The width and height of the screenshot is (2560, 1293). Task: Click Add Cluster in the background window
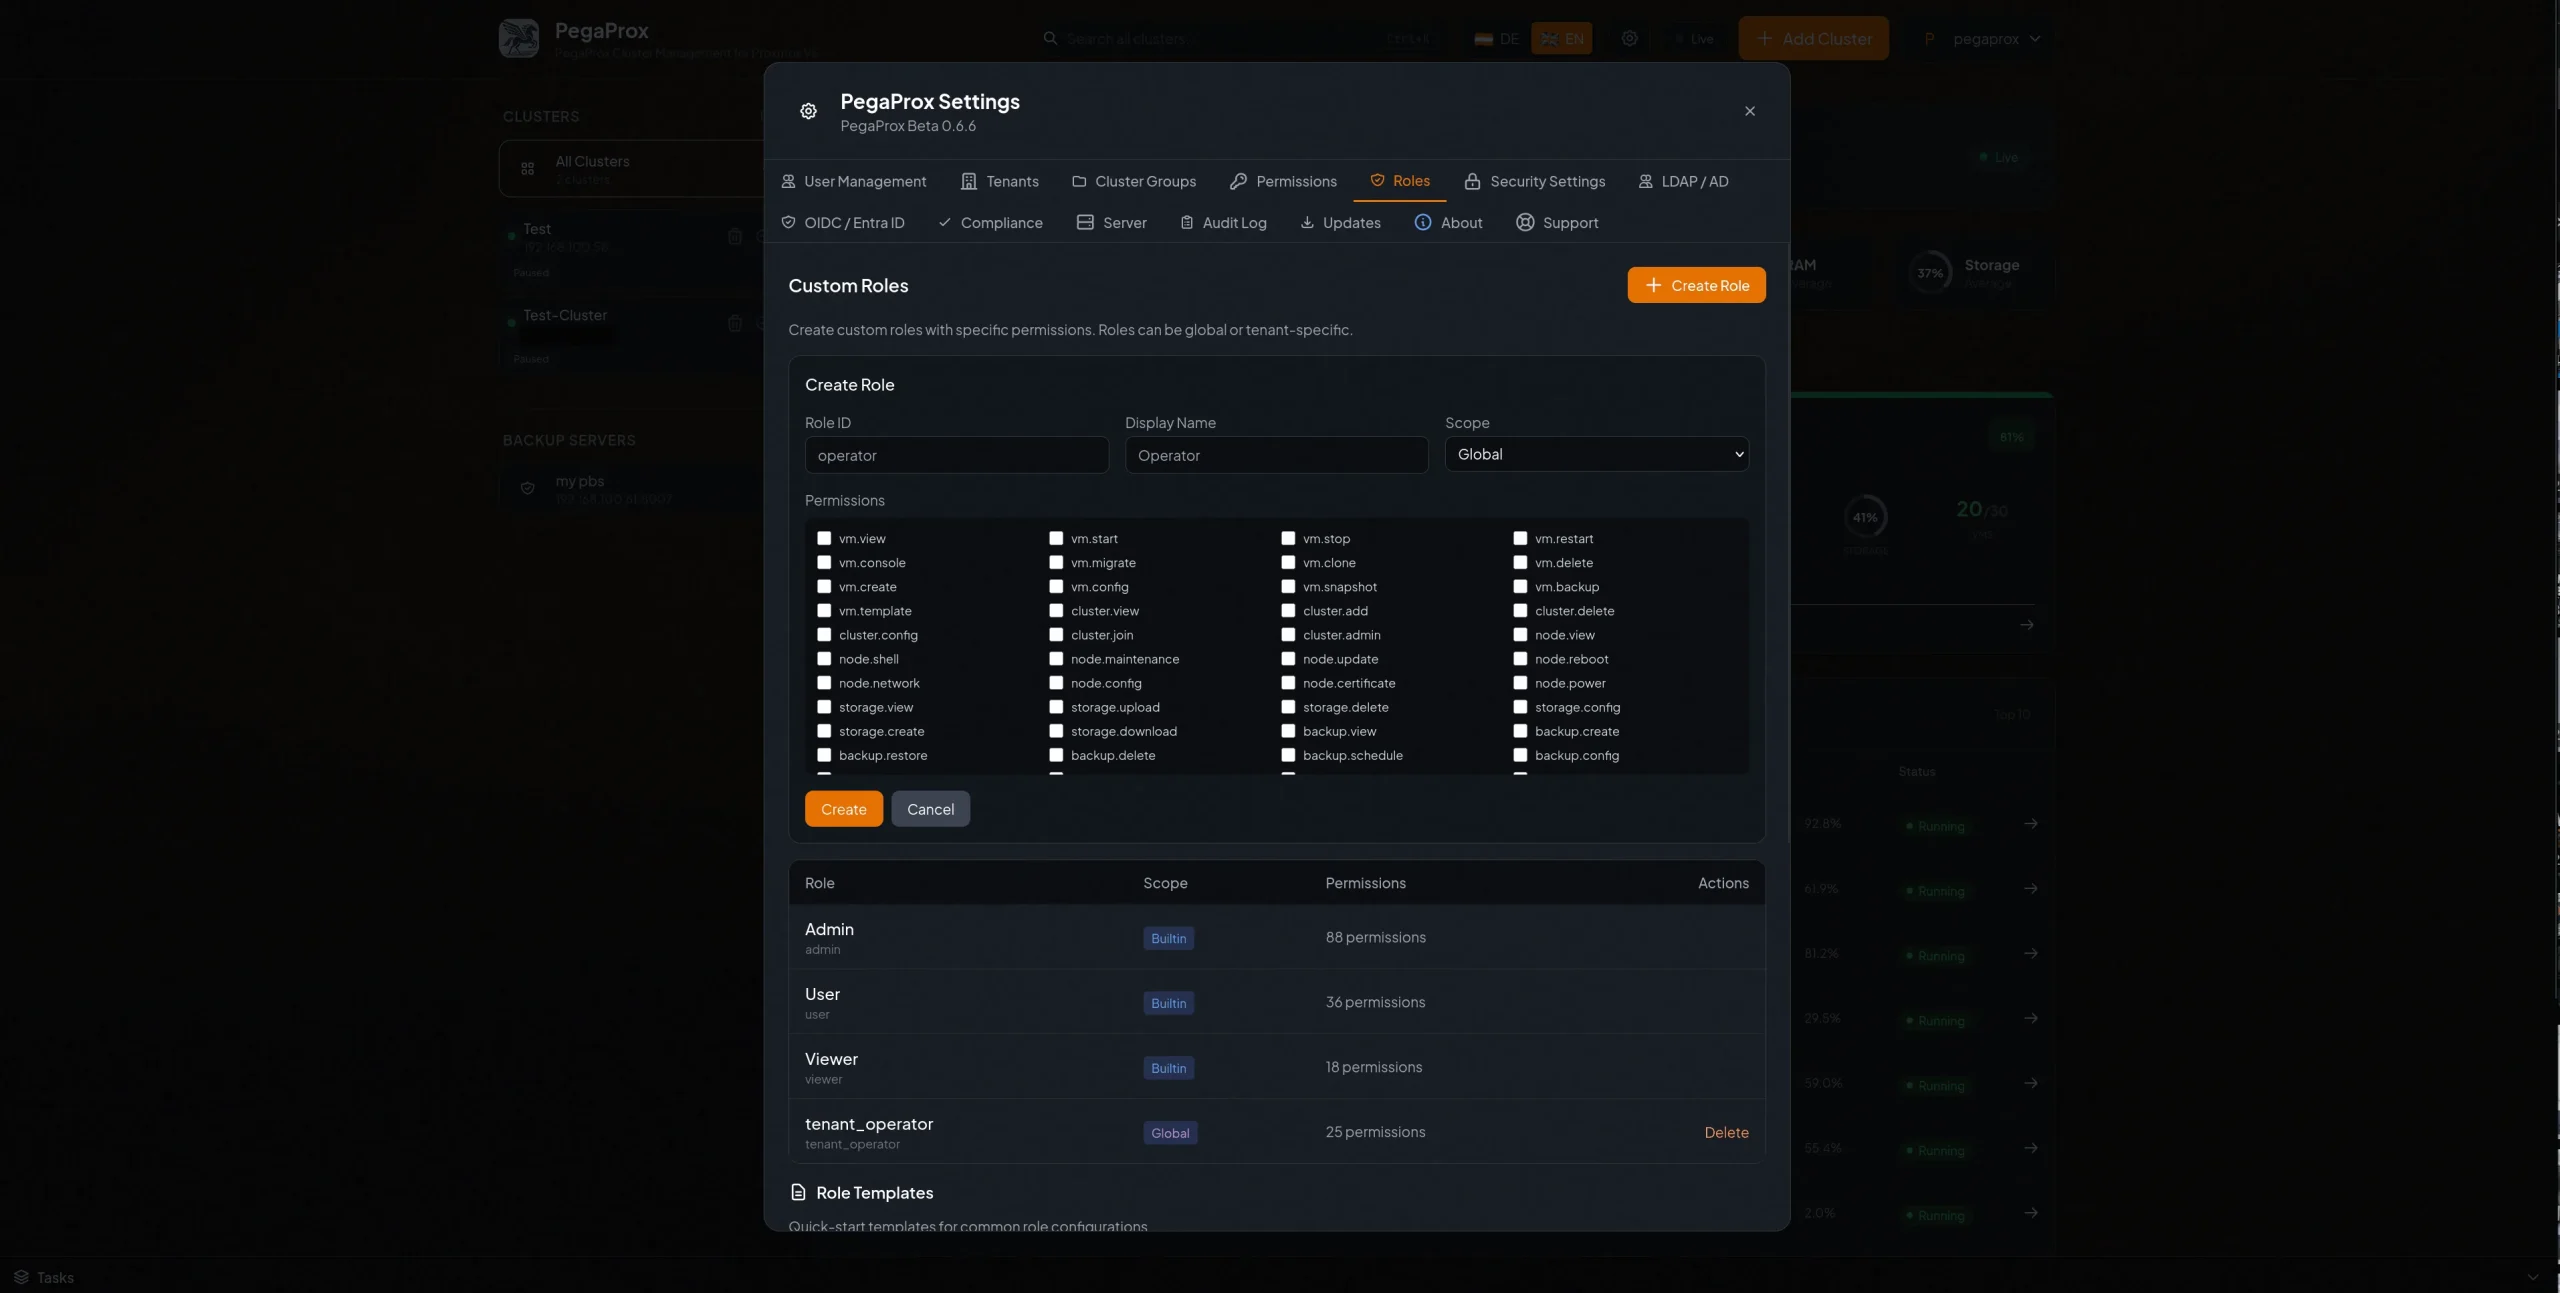pos(1813,38)
